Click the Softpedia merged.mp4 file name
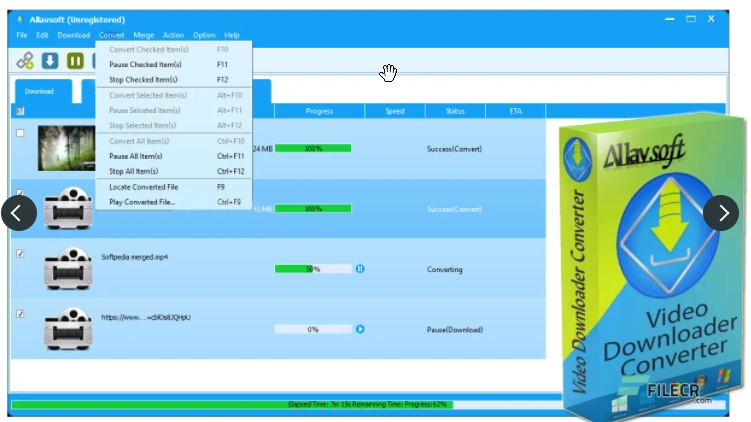 click(135, 257)
